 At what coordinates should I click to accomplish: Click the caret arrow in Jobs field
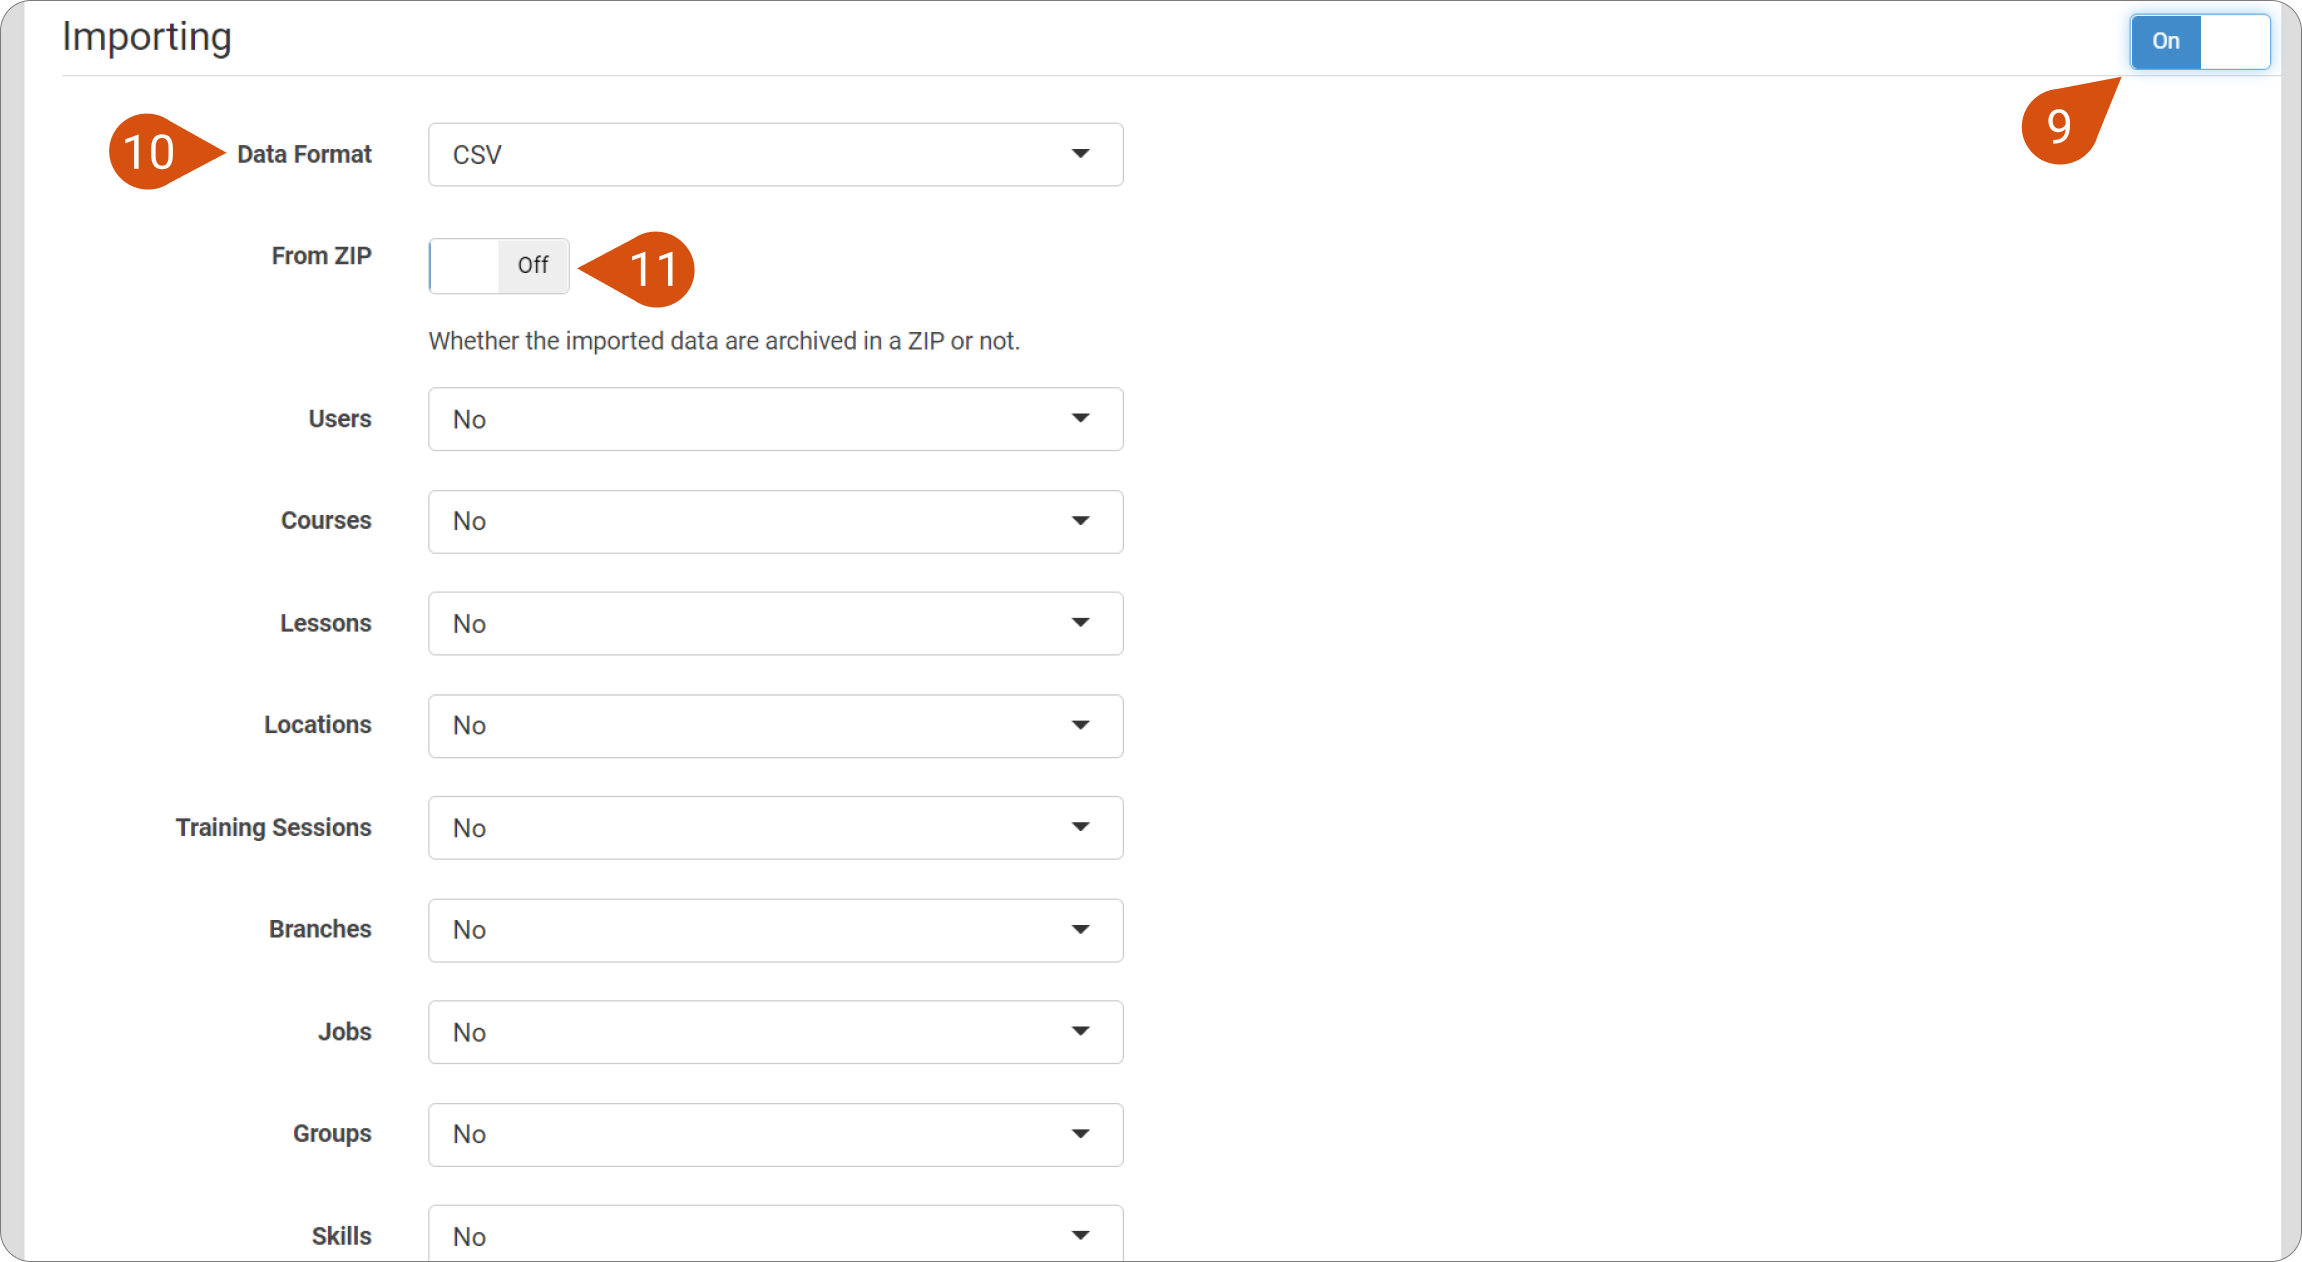pos(1080,1031)
